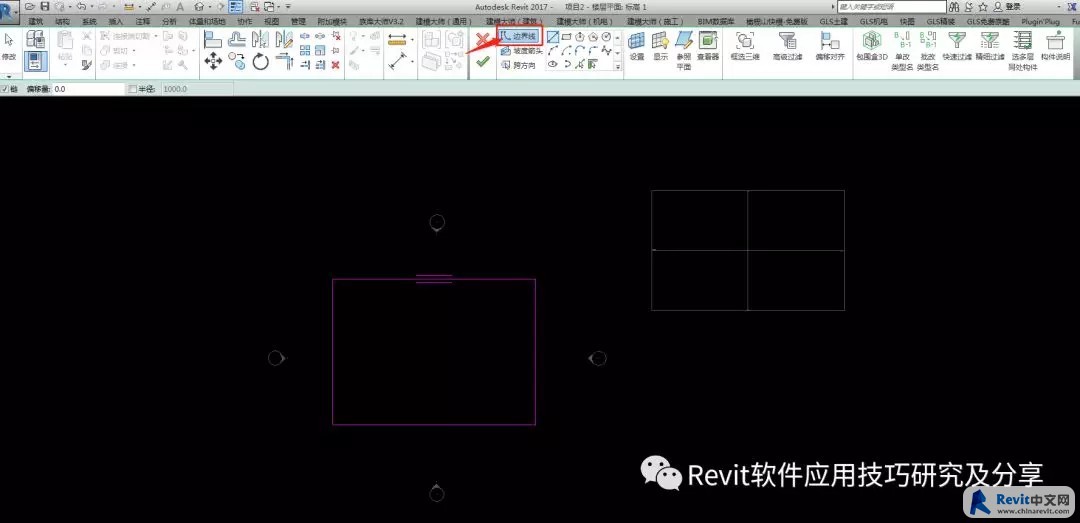The width and height of the screenshot is (1080, 523).
Task: Click the Undo arrow icon
Action: tap(81, 6)
